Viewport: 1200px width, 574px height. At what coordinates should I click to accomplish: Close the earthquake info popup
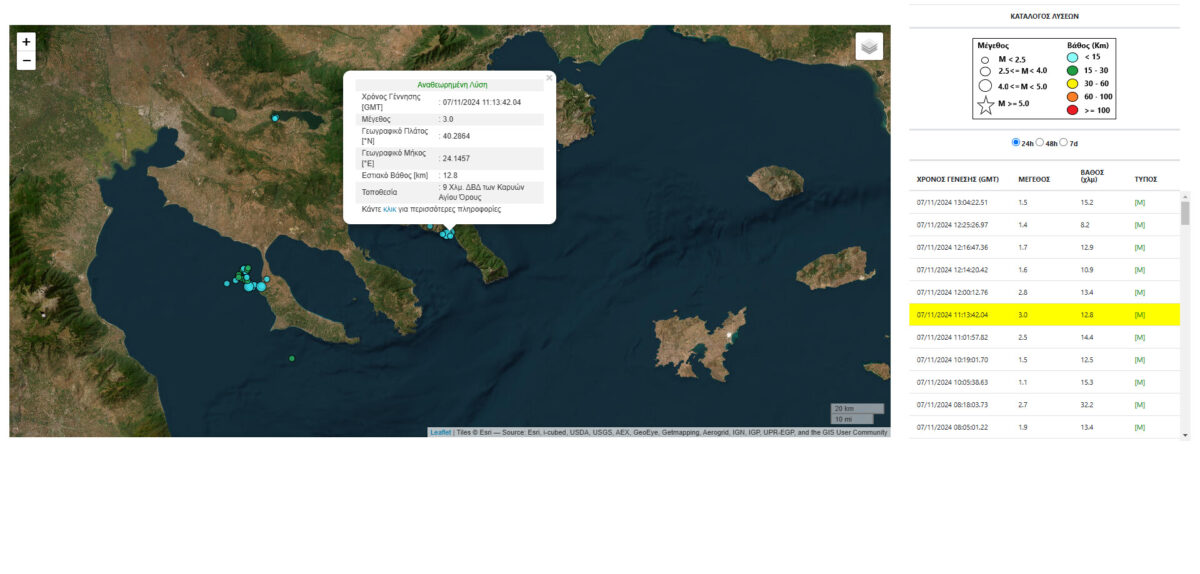[549, 76]
